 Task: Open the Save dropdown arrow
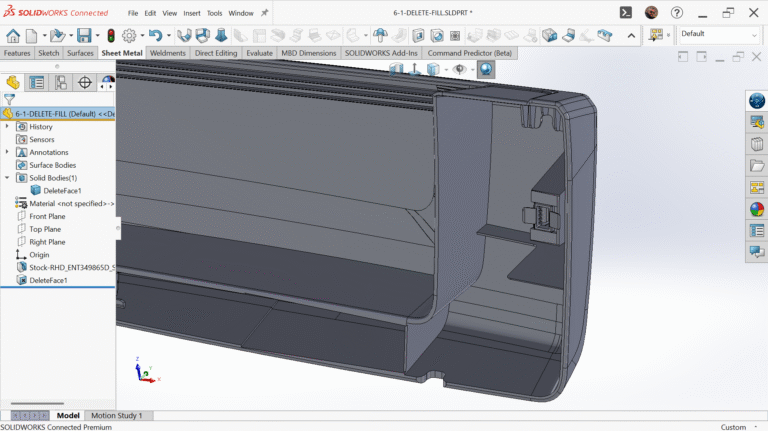coord(97,35)
